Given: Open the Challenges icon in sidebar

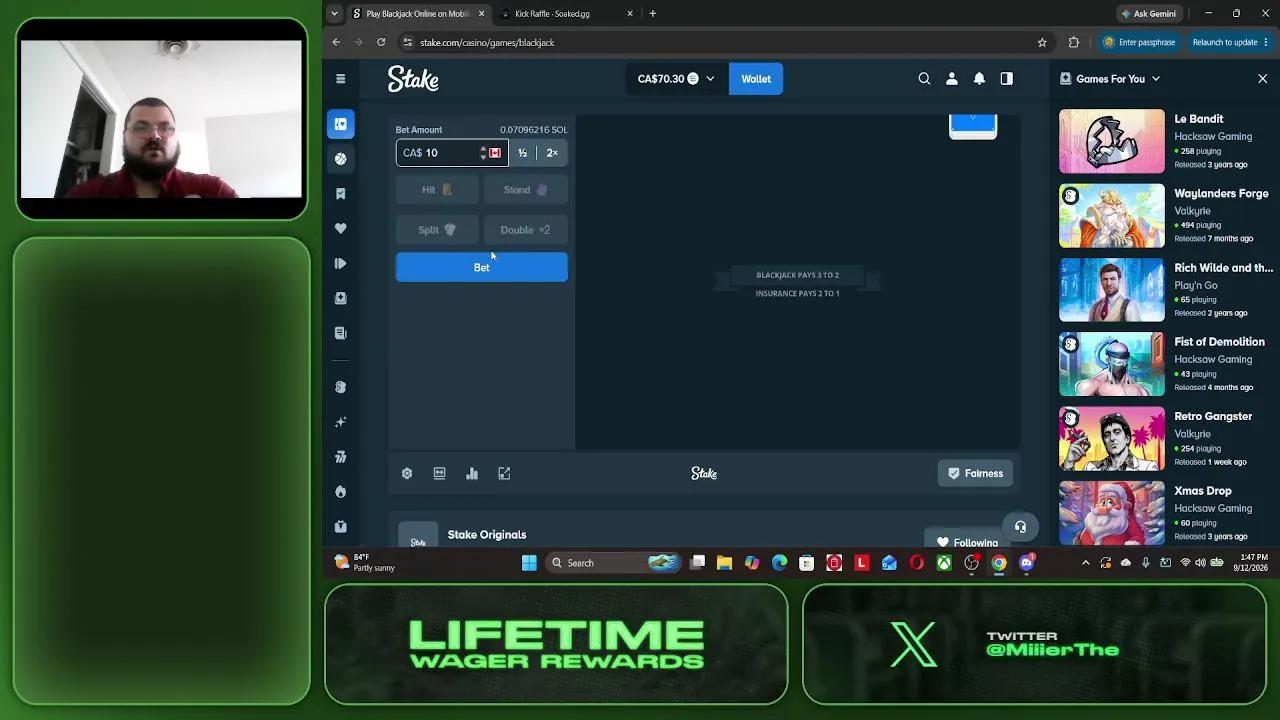Looking at the screenshot, I should point(340,298).
